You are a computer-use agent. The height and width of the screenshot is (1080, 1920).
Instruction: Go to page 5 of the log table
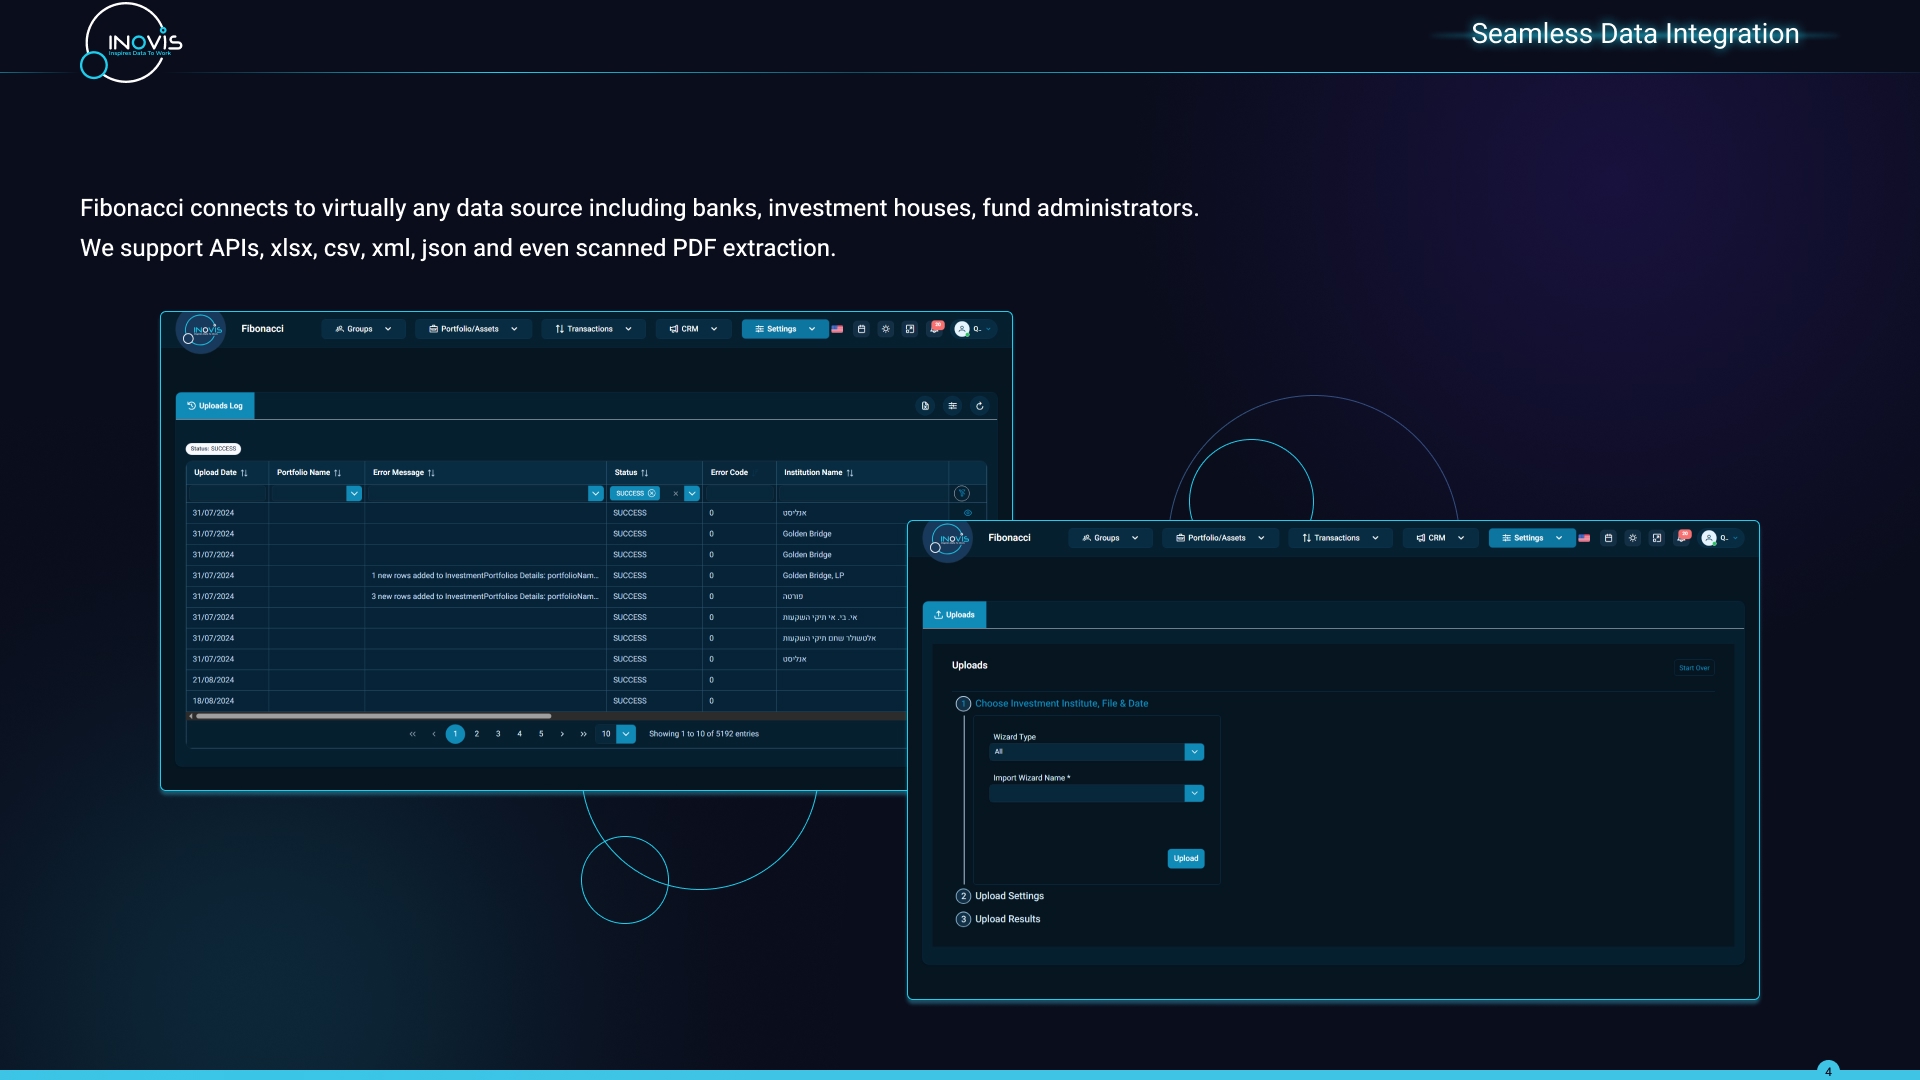[x=541, y=734]
